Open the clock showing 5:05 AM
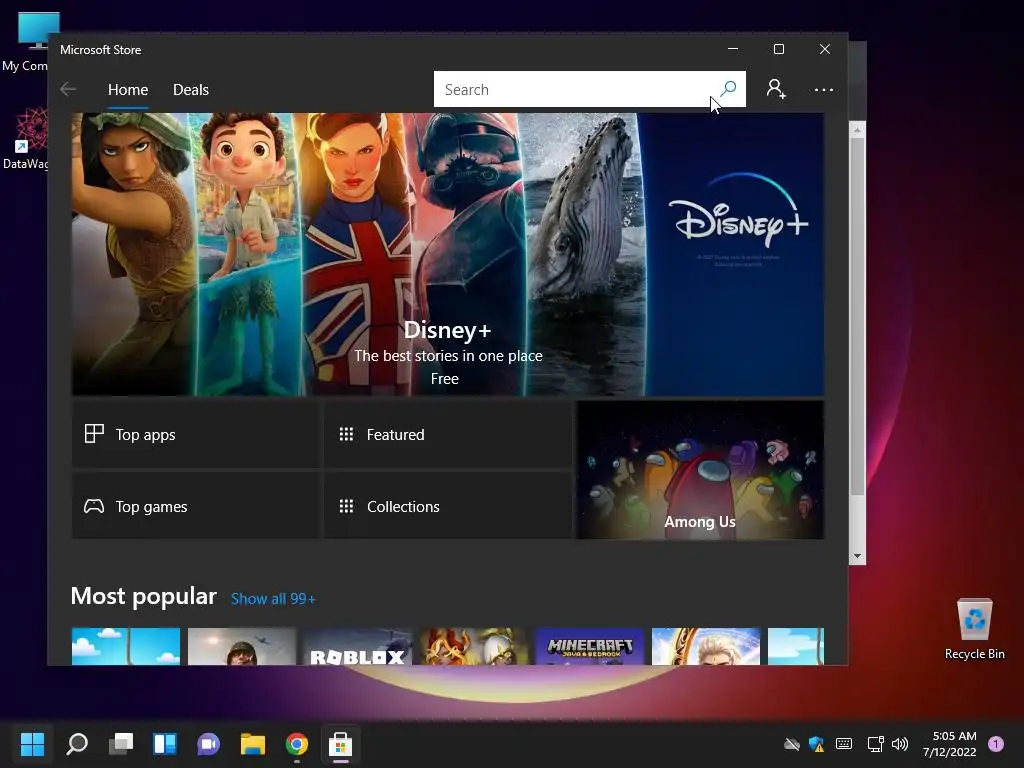The height and width of the screenshot is (768, 1024). point(950,744)
